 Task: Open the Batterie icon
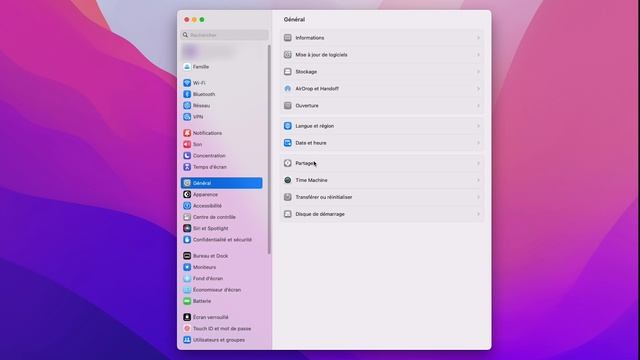(x=187, y=301)
